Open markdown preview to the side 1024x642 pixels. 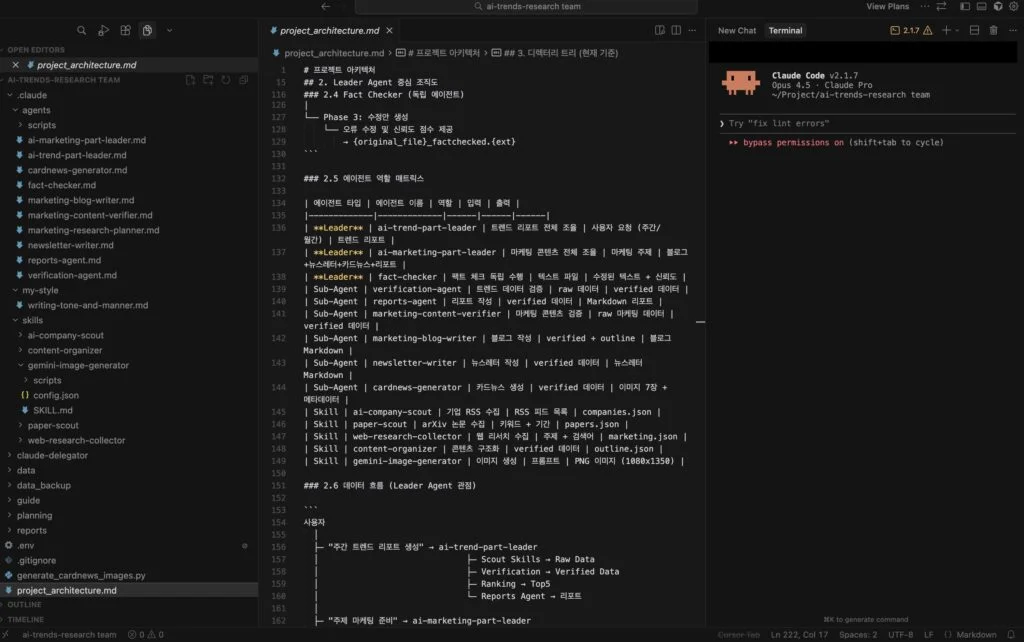660,30
